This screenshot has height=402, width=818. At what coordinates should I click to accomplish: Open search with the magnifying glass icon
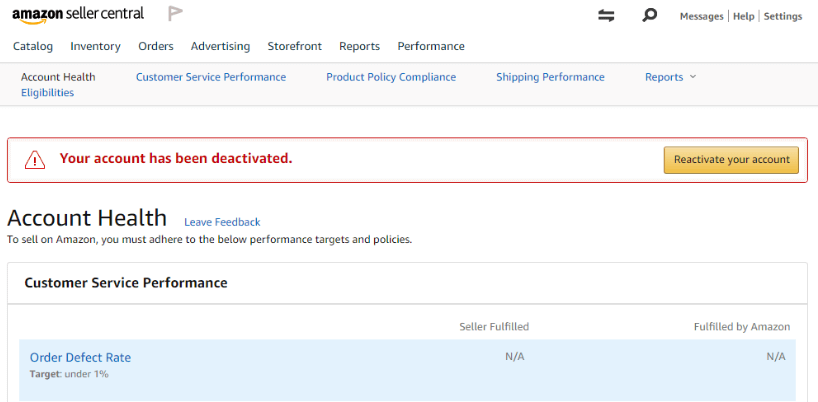click(650, 15)
